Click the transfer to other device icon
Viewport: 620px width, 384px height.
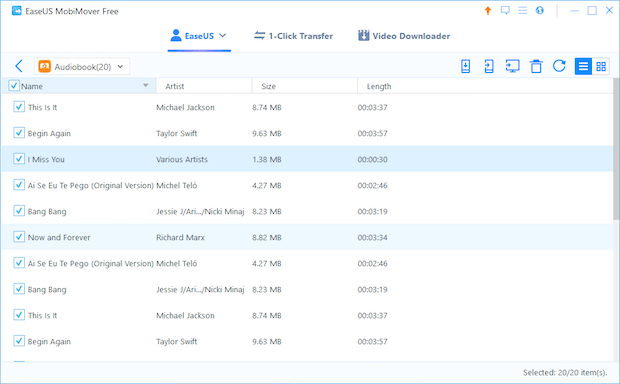click(489, 66)
